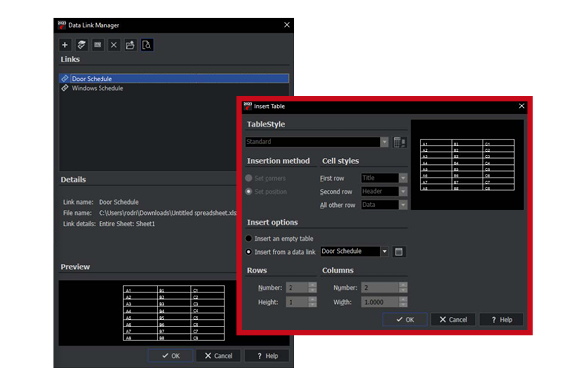Select the Door Schedule link in the list
Viewport: 583px width, 385px height.
tap(174, 78)
